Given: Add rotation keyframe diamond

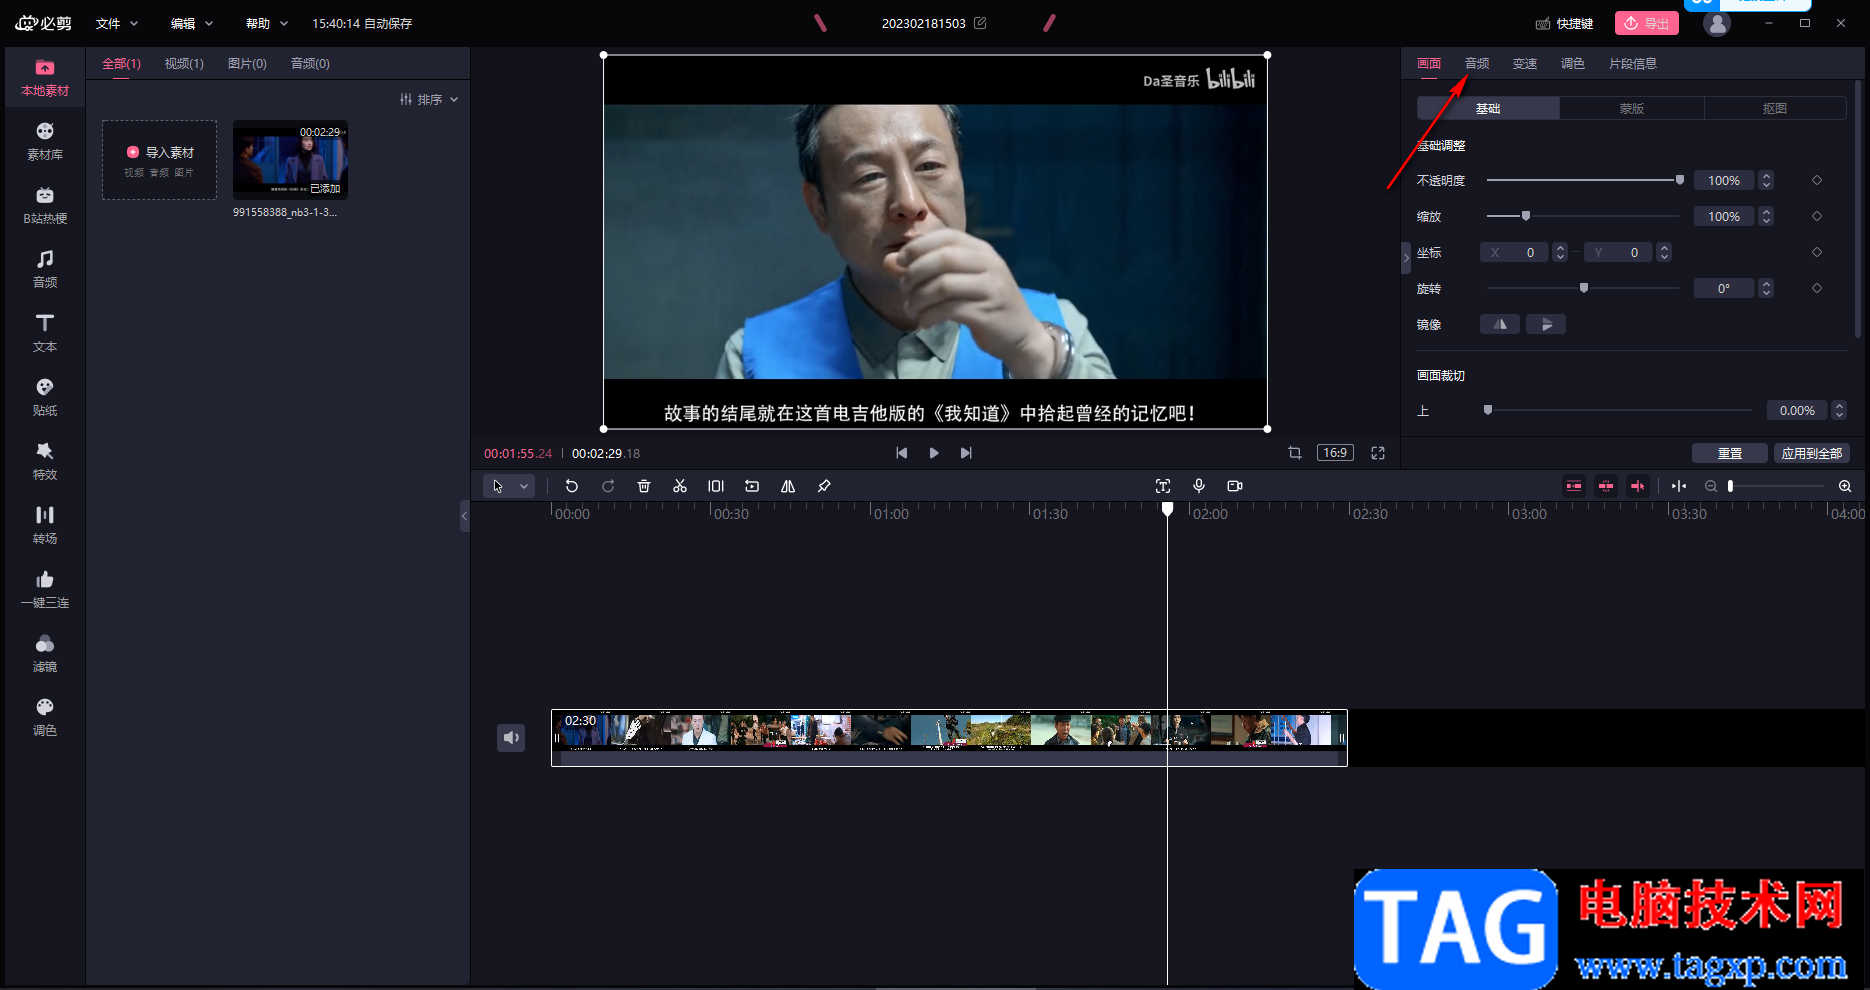Looking at the screenshot, I should coord(1817,288).
